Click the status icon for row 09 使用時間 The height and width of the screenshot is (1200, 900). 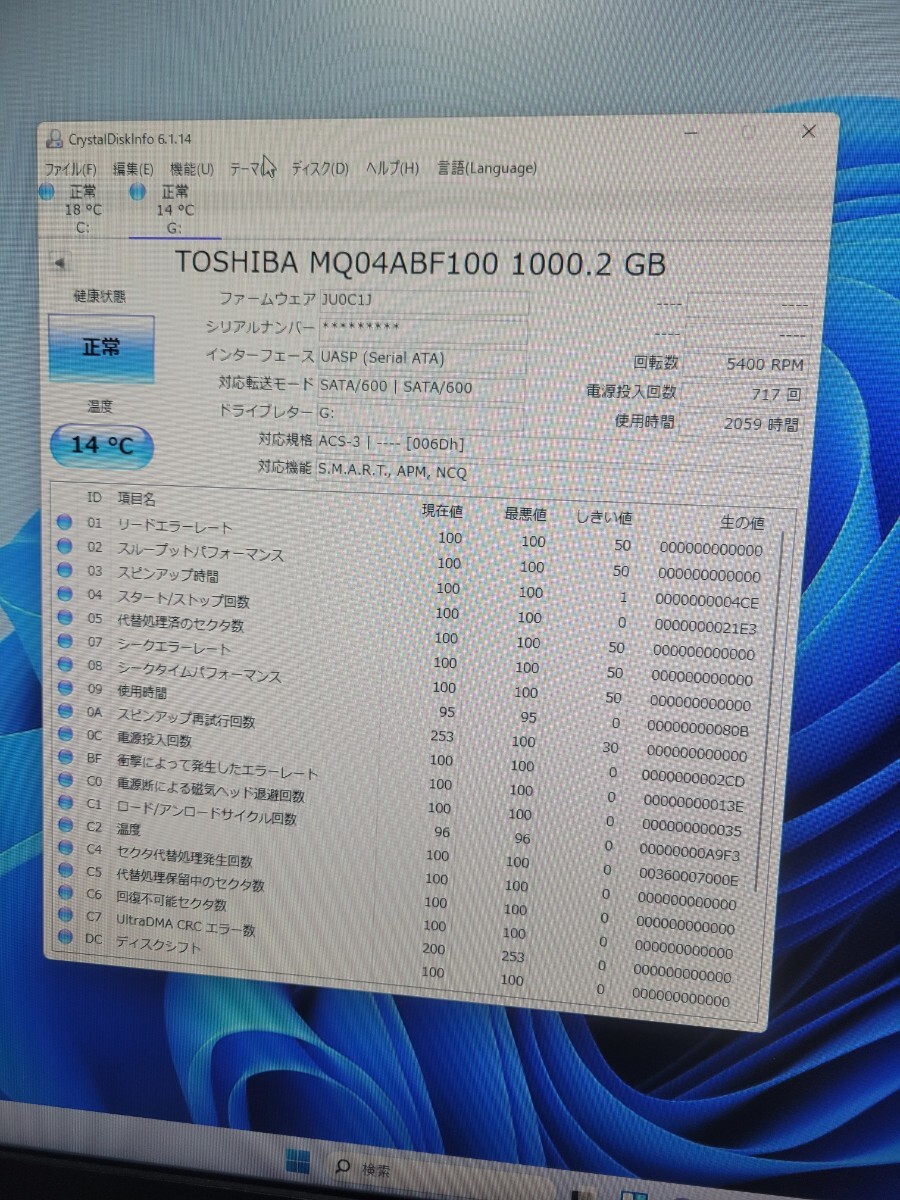[66, 690]
